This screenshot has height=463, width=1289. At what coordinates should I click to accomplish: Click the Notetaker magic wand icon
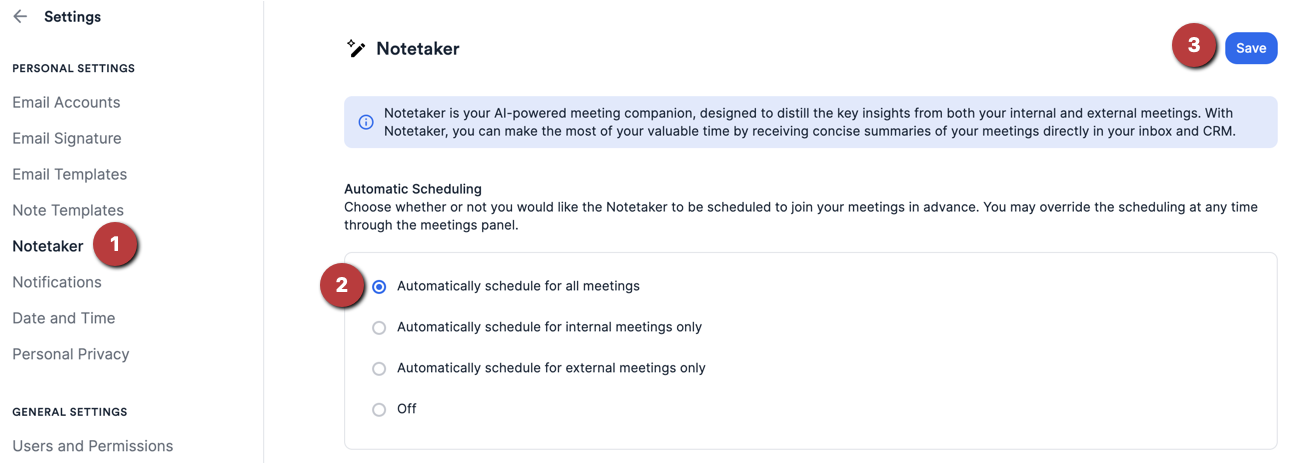[356, 49]
